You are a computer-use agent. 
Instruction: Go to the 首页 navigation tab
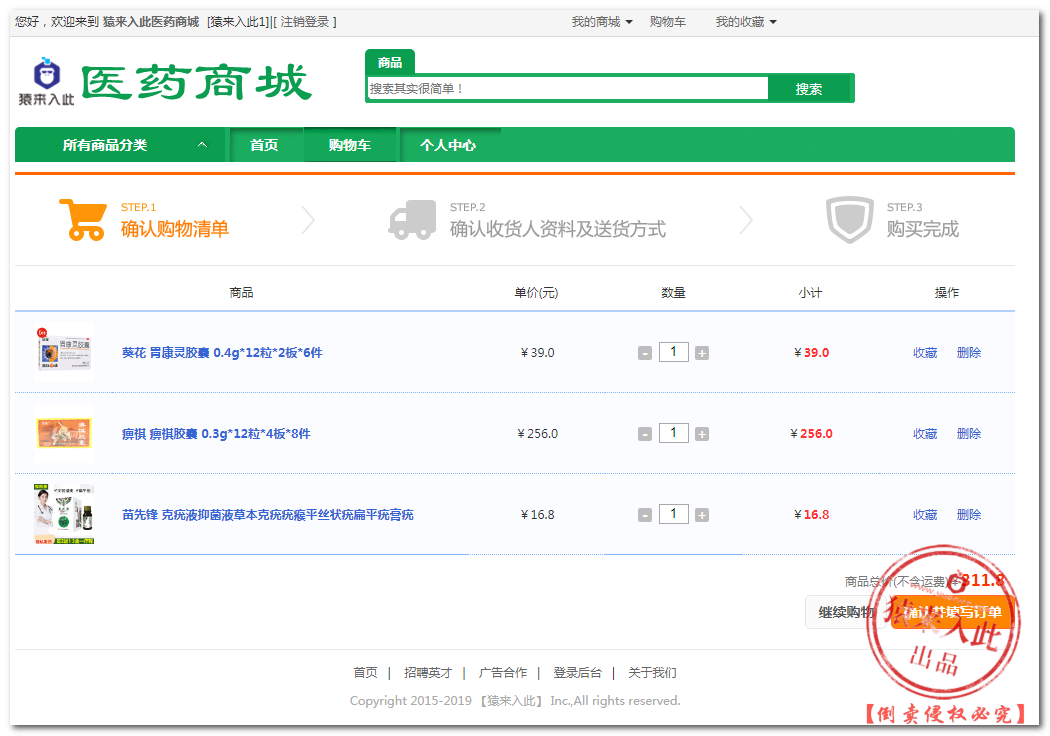(x=264, y=145)
